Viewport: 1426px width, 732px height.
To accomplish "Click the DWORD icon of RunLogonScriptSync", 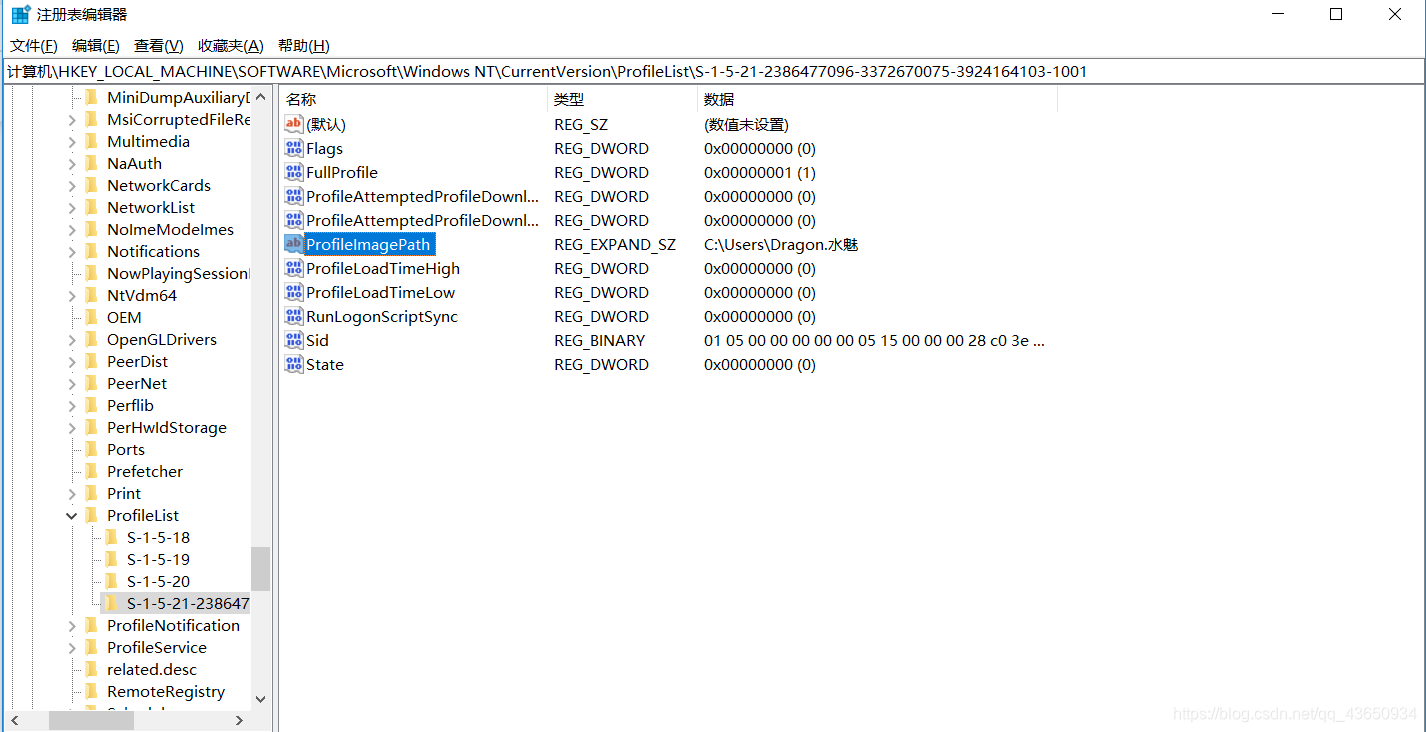I will click(294, 316).
